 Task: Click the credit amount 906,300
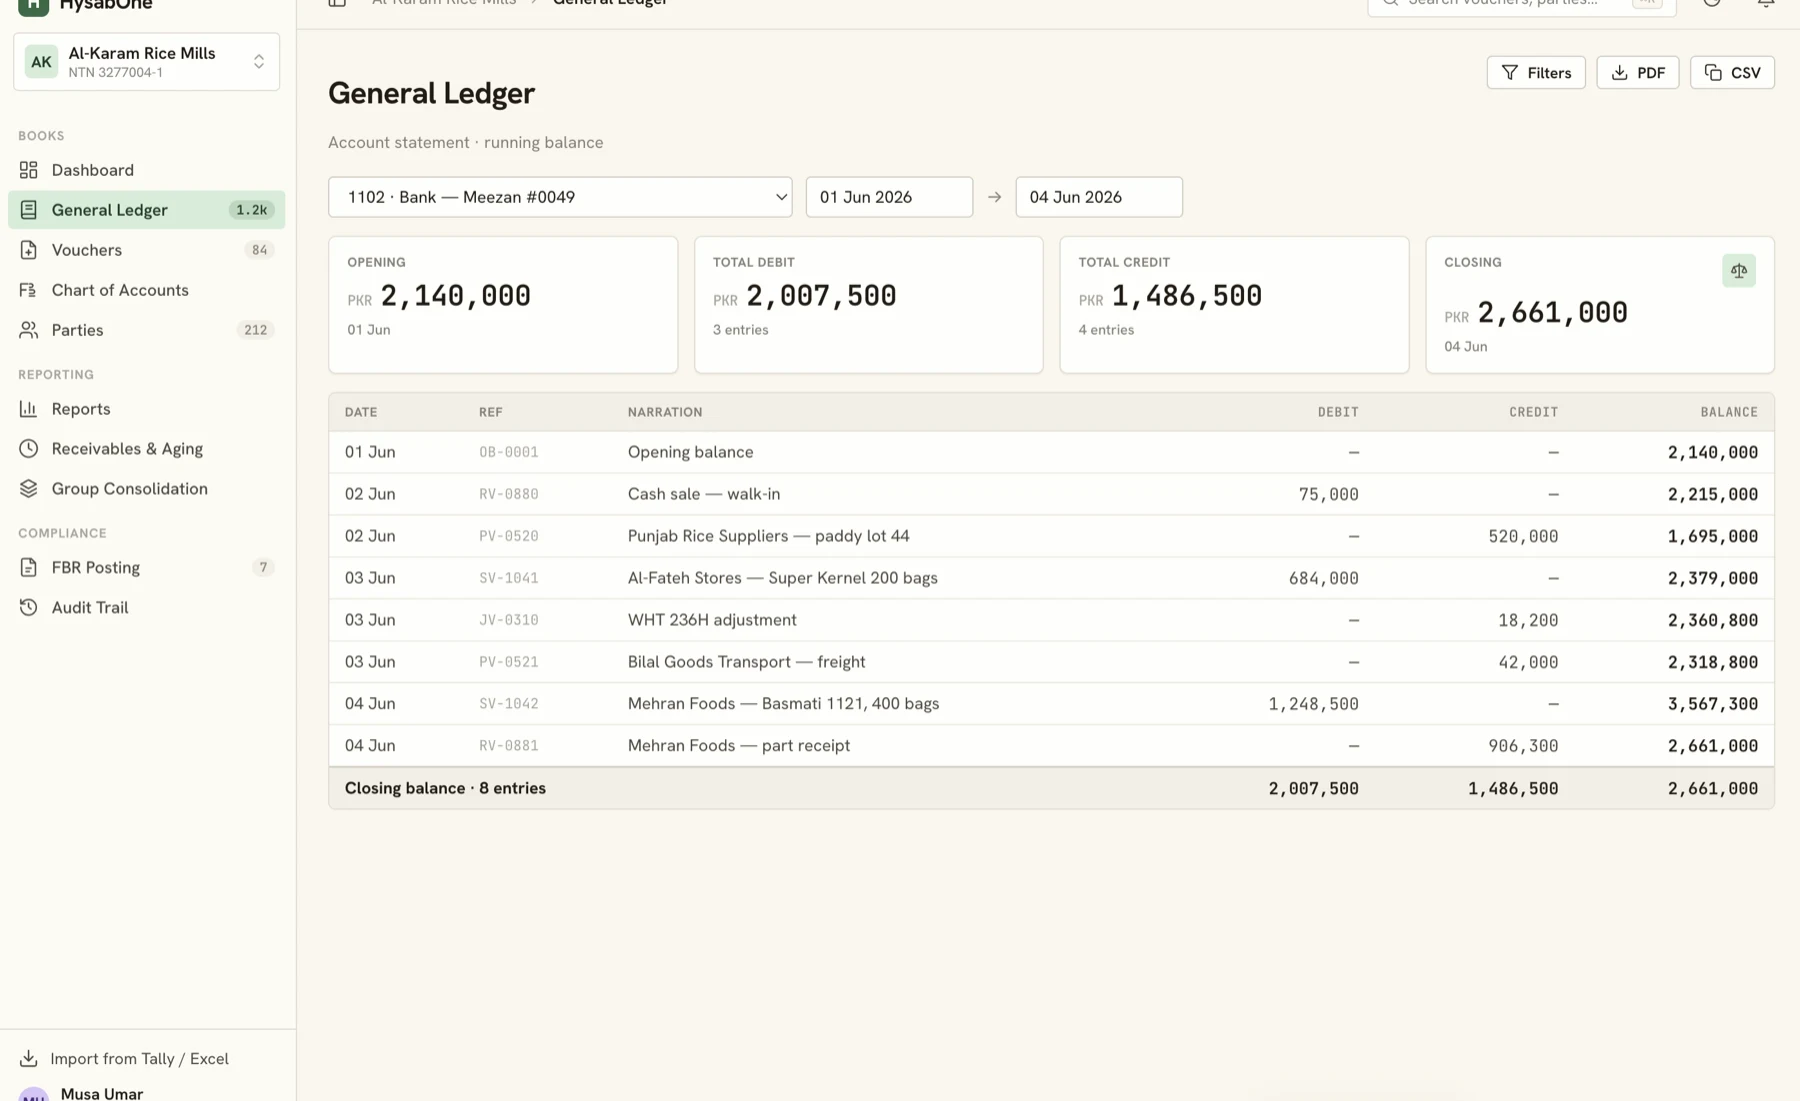coord(1523,747)
